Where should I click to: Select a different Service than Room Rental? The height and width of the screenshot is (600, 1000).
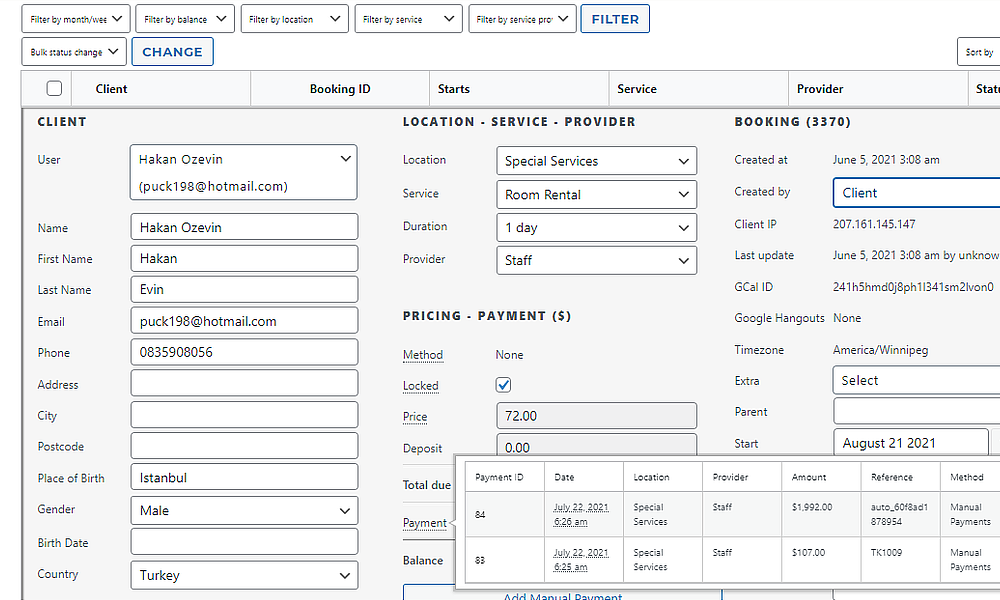click(596, 194)
